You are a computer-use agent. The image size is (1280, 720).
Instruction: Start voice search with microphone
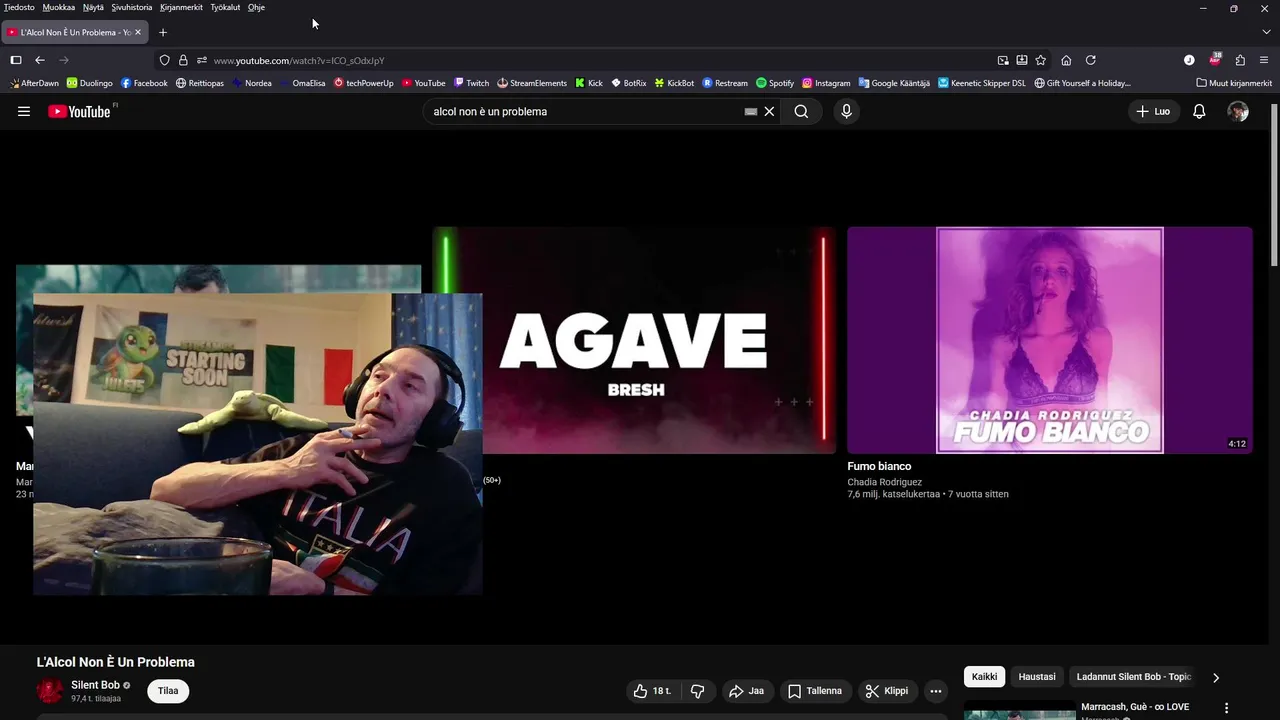(846, 112)
